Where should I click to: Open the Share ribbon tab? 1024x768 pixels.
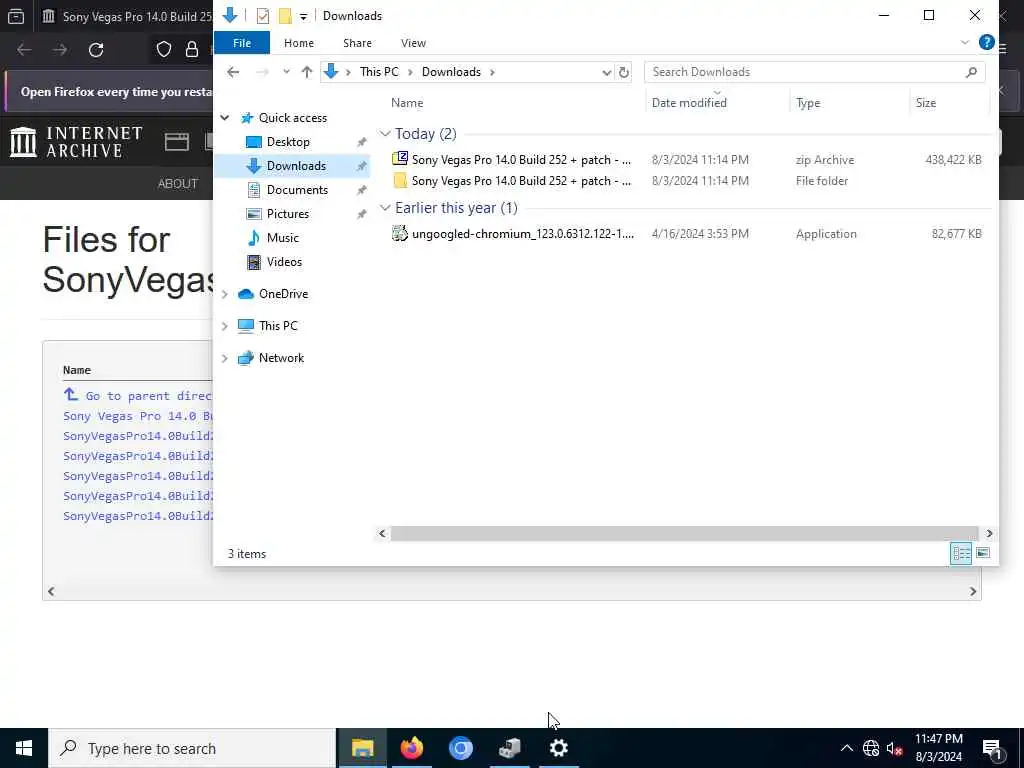point(357,43)
